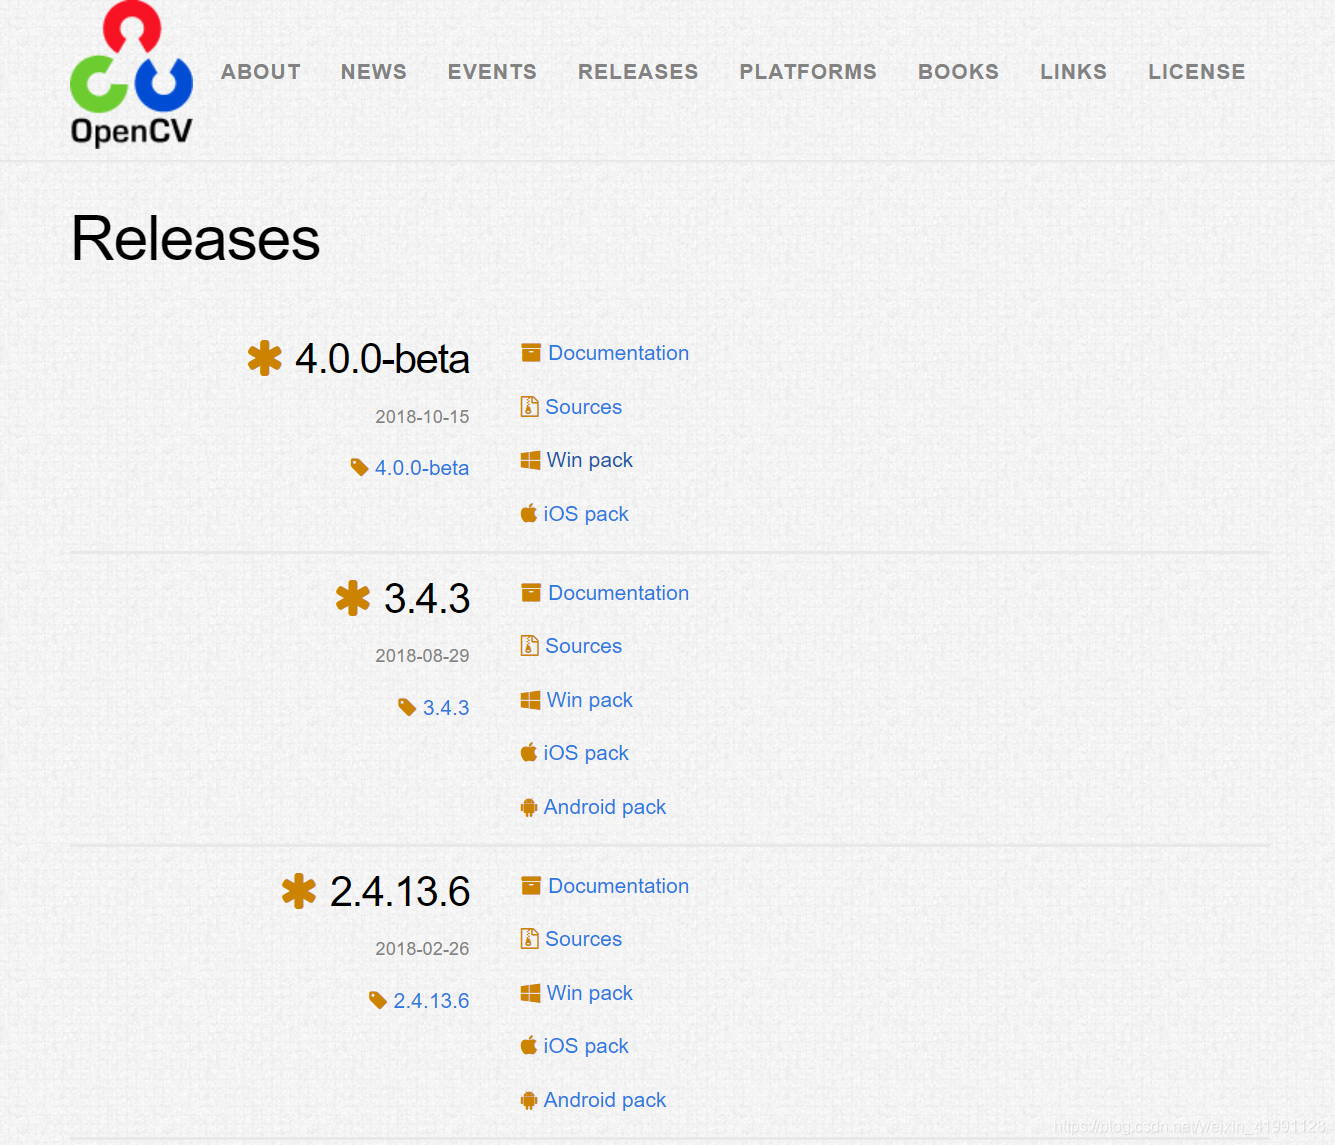Open the BOOKS nav item
The width and height of the screenshot is (1335, 1145).
(958, 72)
